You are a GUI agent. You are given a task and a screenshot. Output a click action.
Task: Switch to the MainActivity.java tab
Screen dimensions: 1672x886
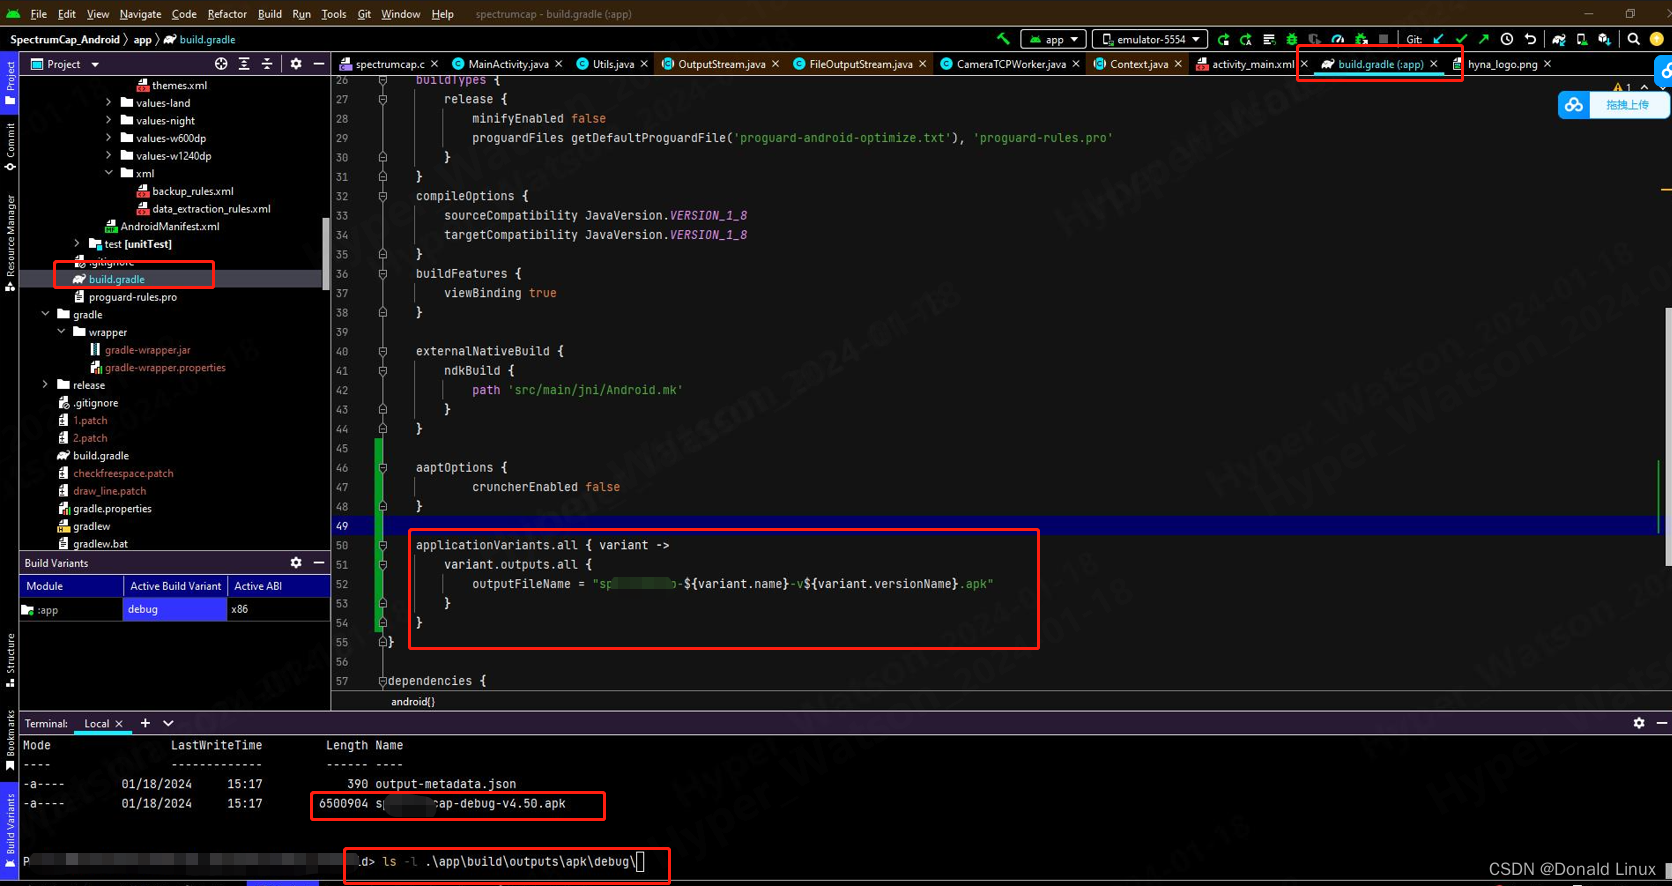click(x=508, y=64)
